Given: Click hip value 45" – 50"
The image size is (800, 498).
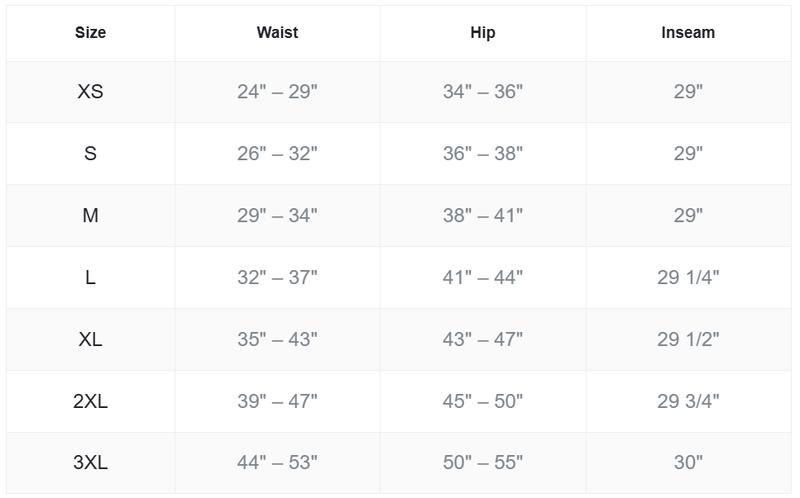Looking at the screenshot, I should pos(483,402).
